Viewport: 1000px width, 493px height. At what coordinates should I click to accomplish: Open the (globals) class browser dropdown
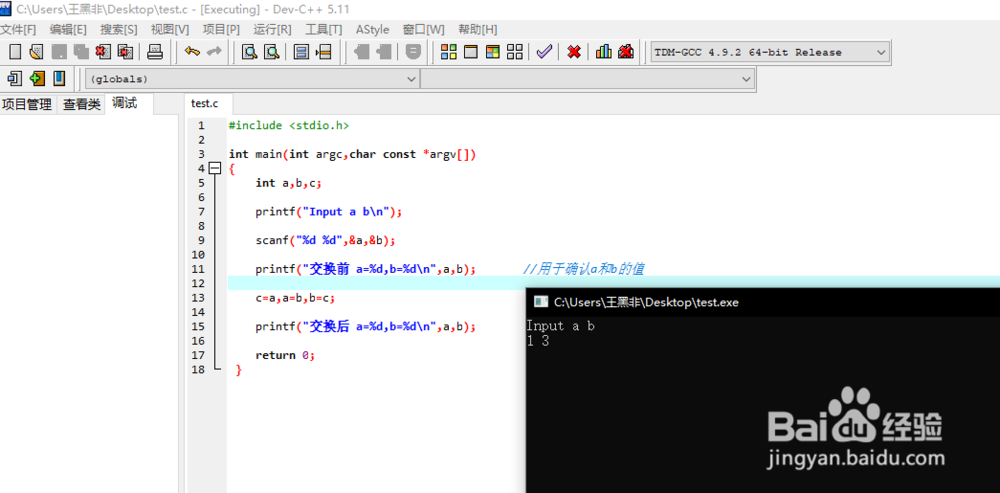click(253, 79)
